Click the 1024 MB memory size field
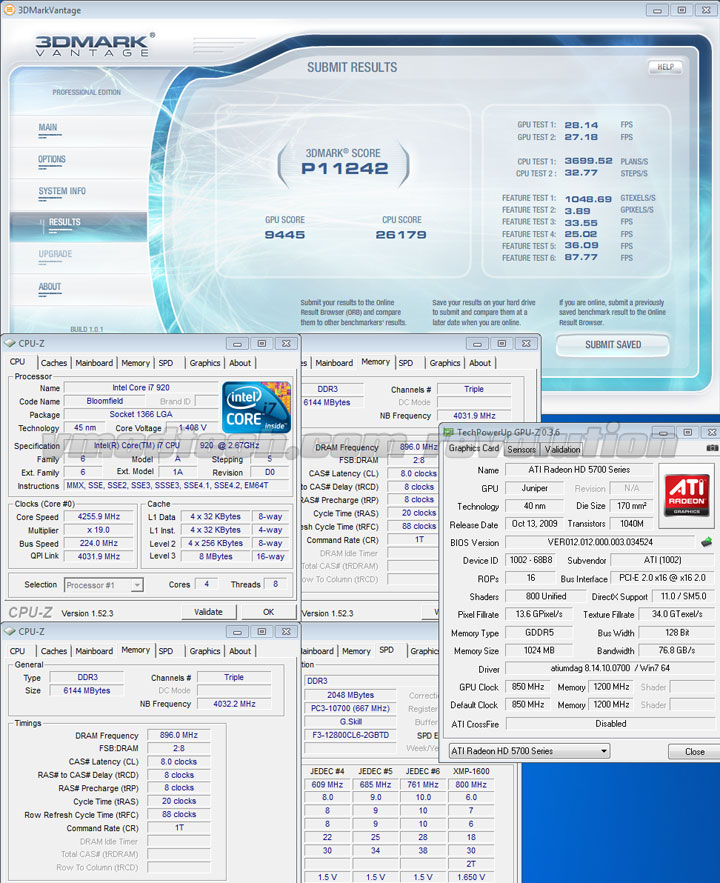This screenshot has height=883, width=720. coord(539,650)
